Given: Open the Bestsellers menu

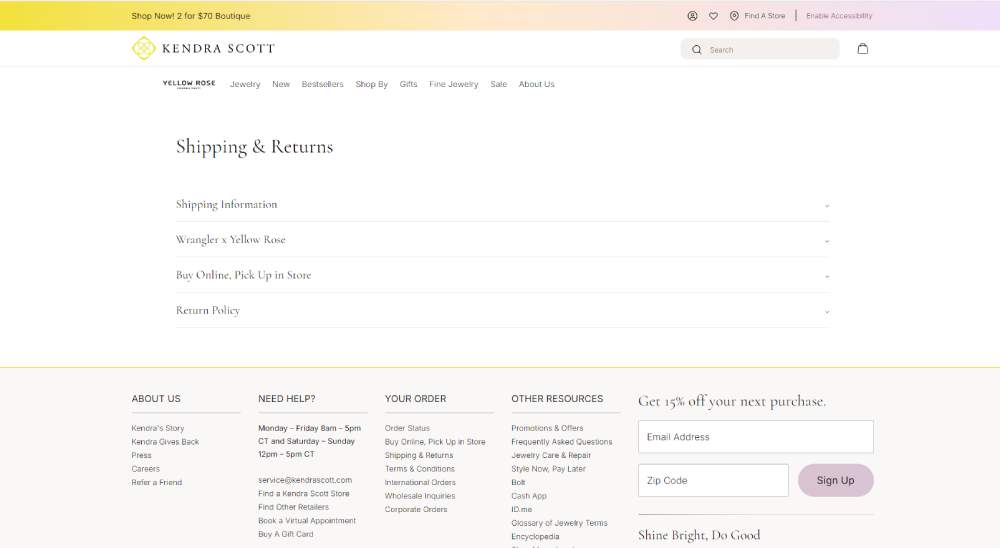Looking at the screenshot, I should (x=322, y=84).
